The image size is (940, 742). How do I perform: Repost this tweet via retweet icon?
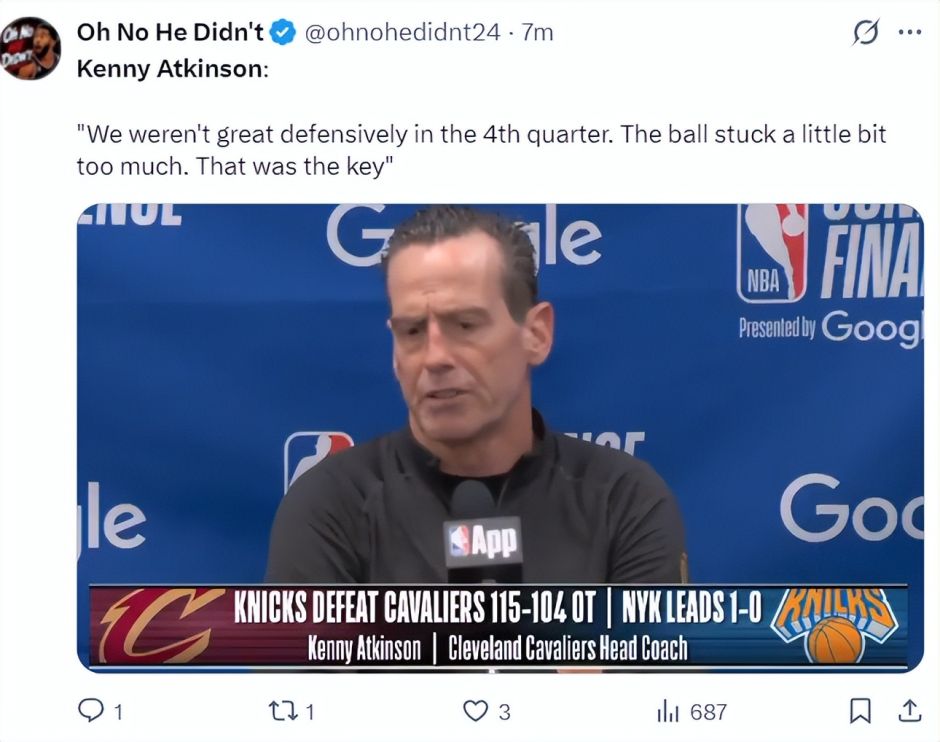pos(284,711)
